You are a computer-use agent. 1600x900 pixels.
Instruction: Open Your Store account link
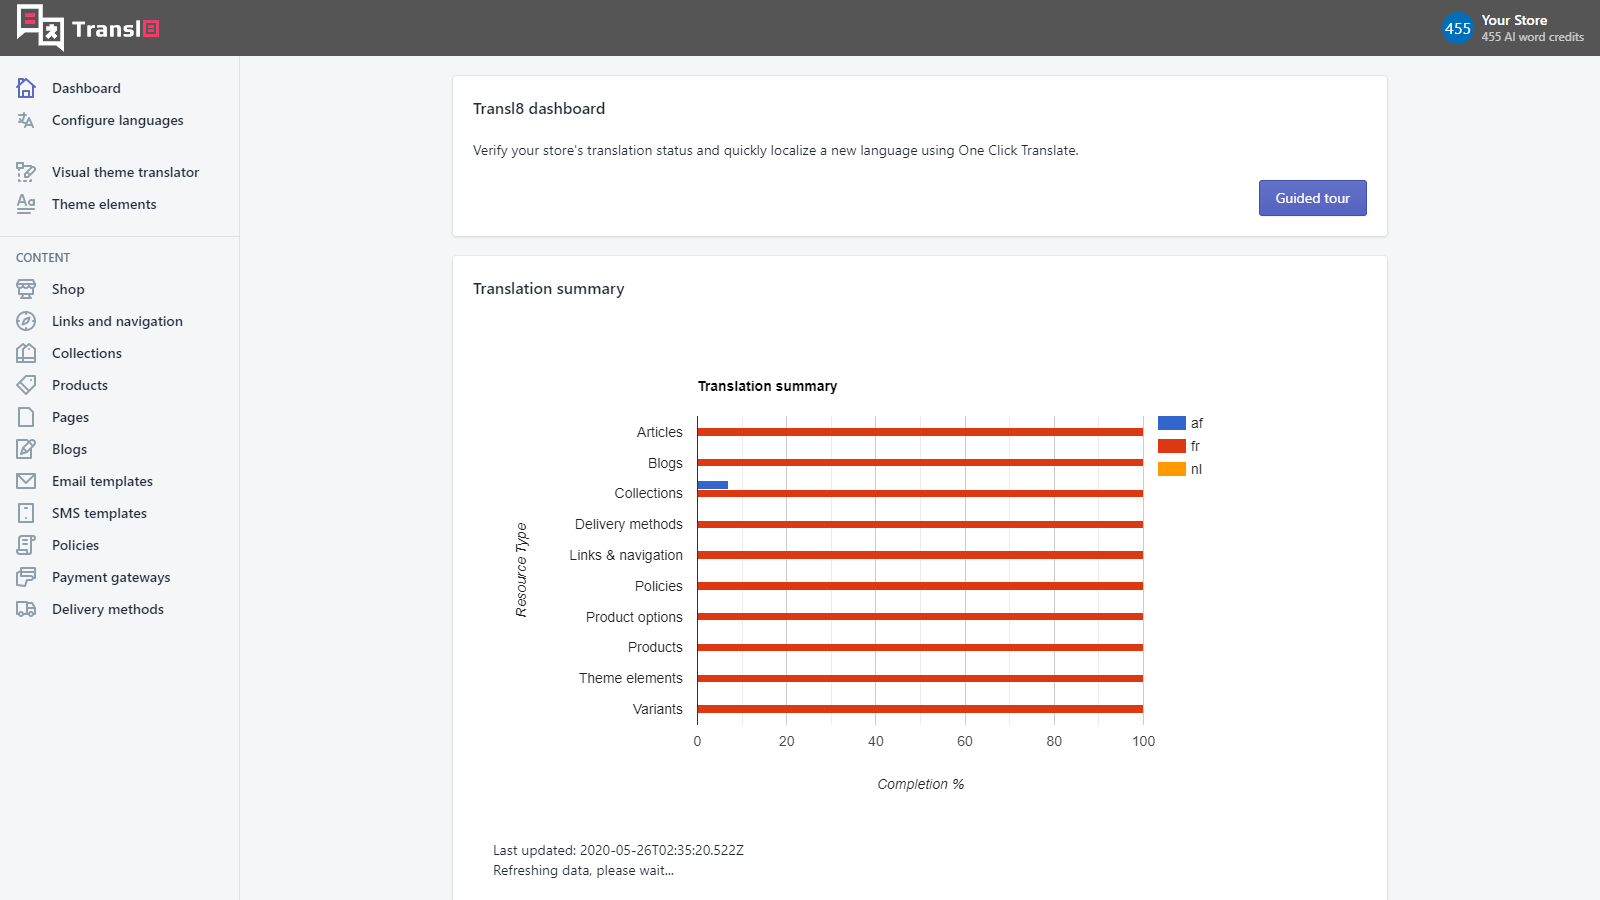pyautogui.click(x=1513, y=19)
